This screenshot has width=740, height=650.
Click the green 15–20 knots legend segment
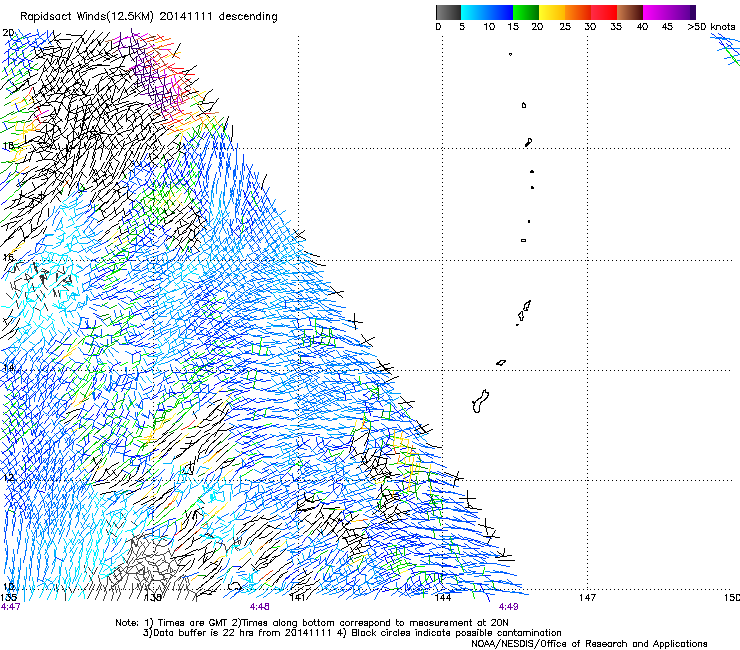[526, 12]
